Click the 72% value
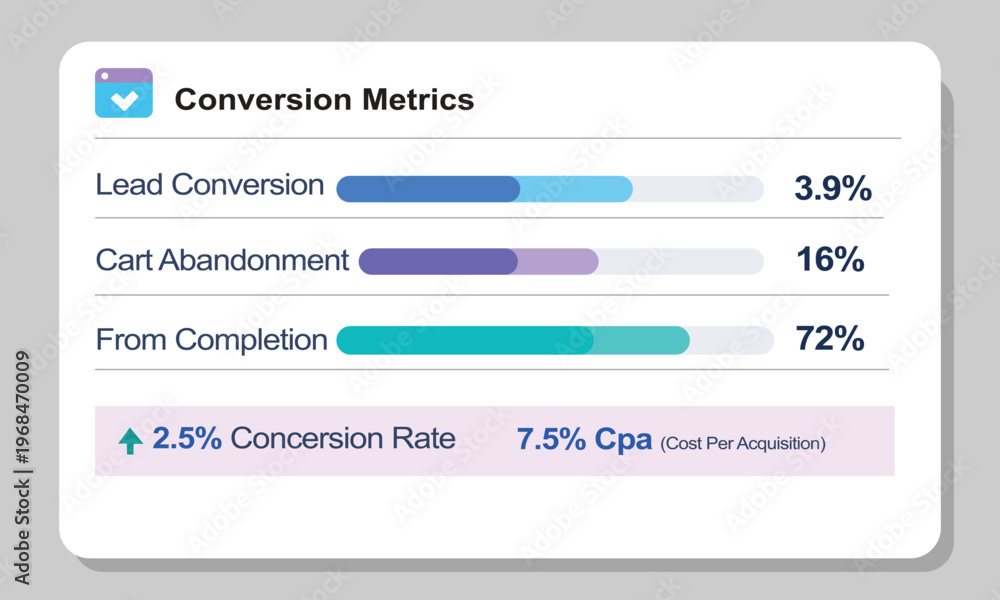This screenshot has height=600, width=1000. (x=830, y=339)
